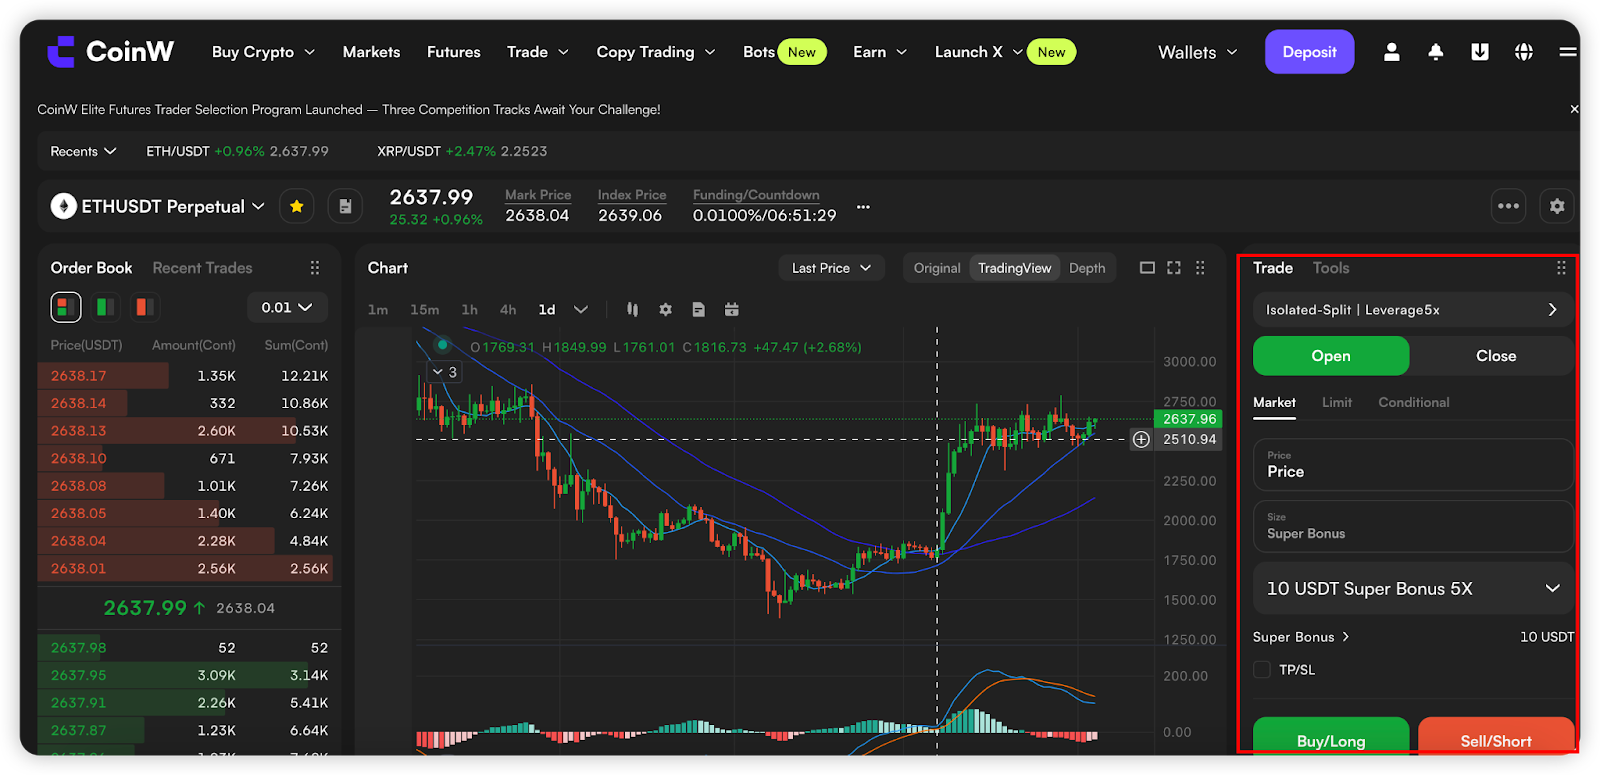Collapse the chart indicators count 3
The image size is (1600, 775).
(x=444, y=372)
